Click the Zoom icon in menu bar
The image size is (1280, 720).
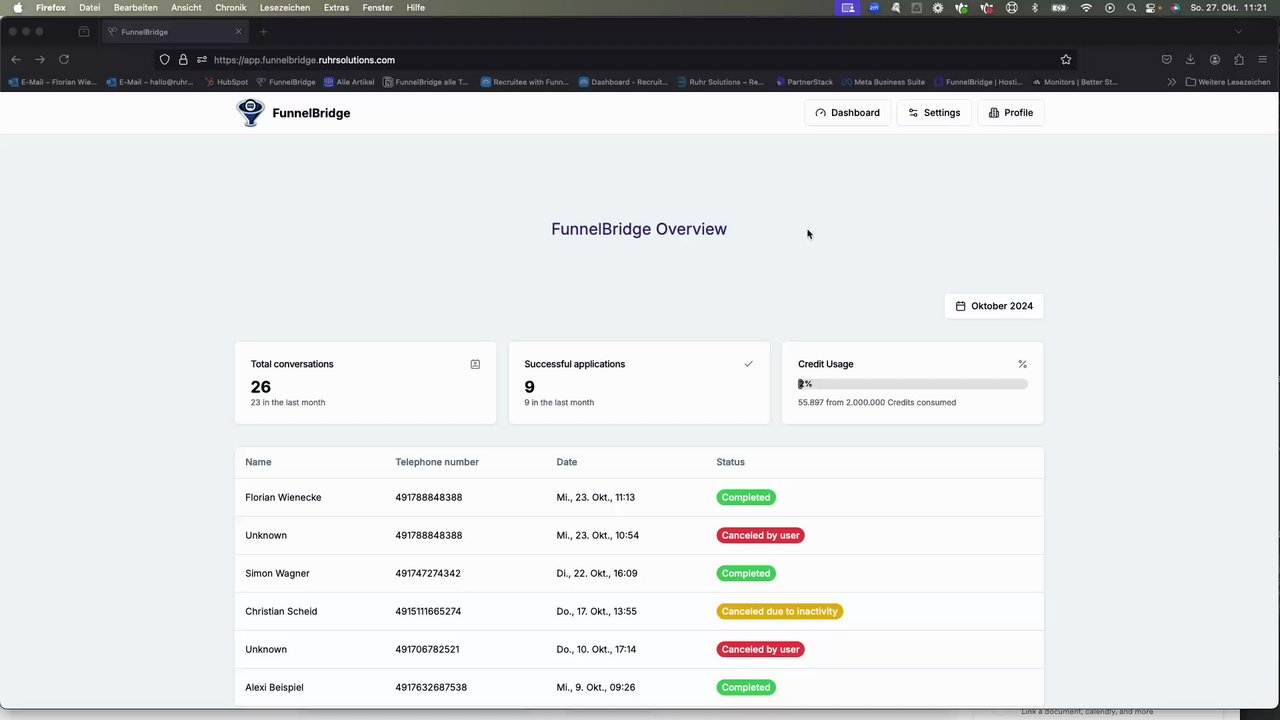coord(874,8)
